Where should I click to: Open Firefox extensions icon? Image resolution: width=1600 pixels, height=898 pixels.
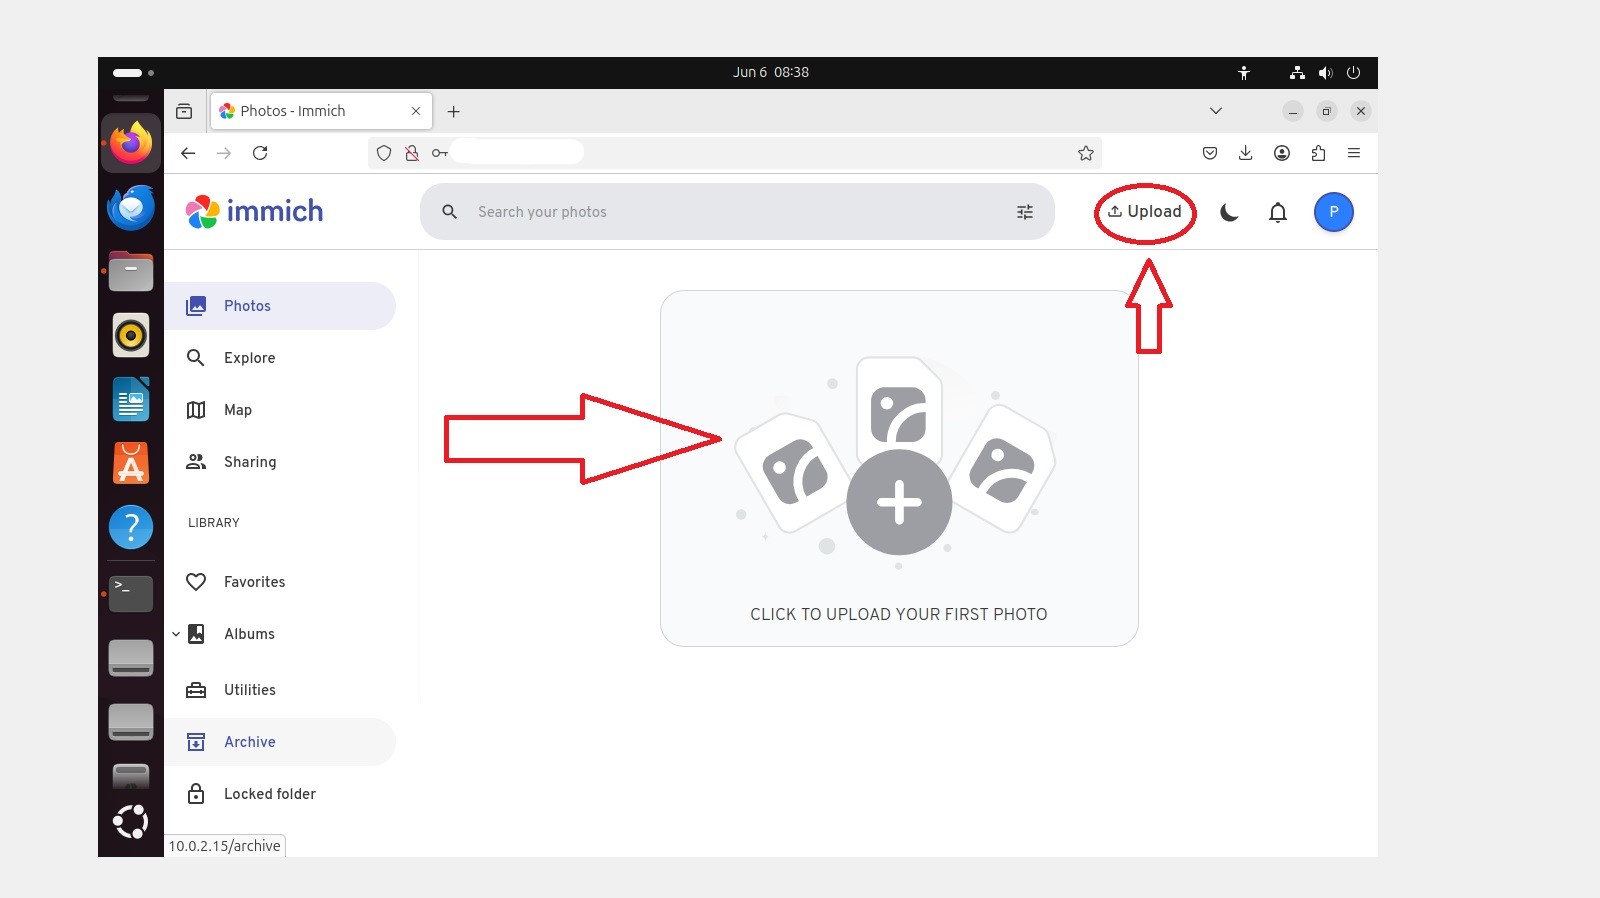(1318, 153)
